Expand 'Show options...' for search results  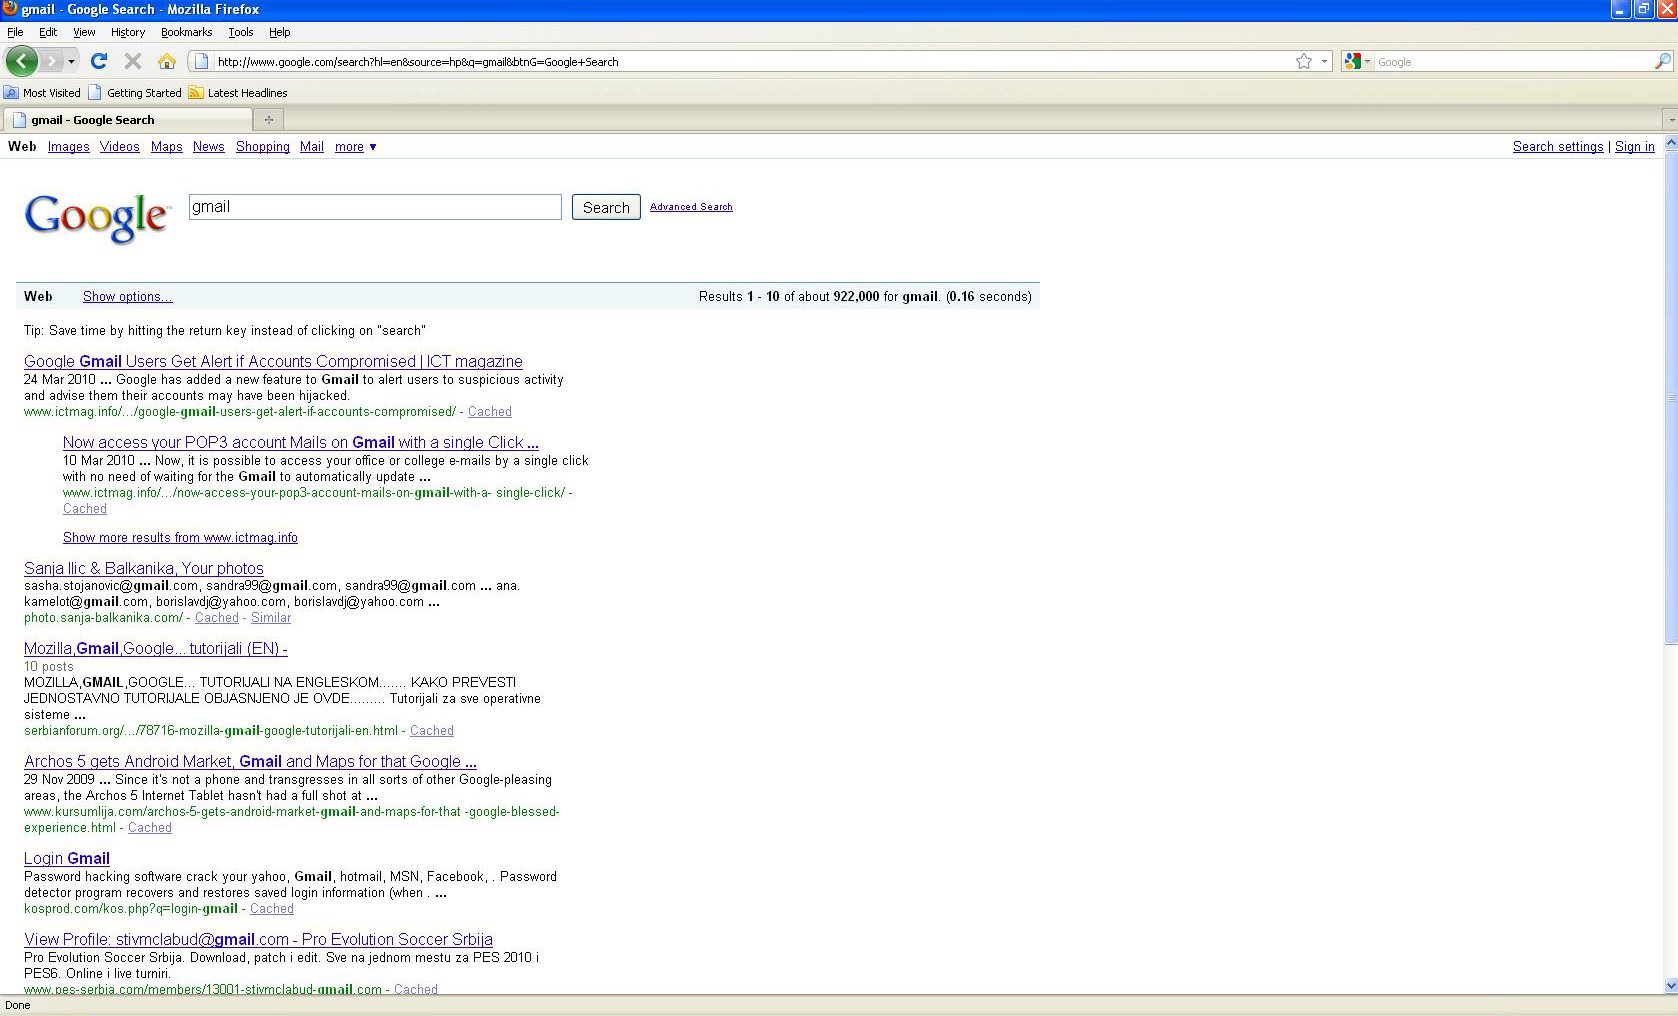pyautogui.click(x=127, y=297)
